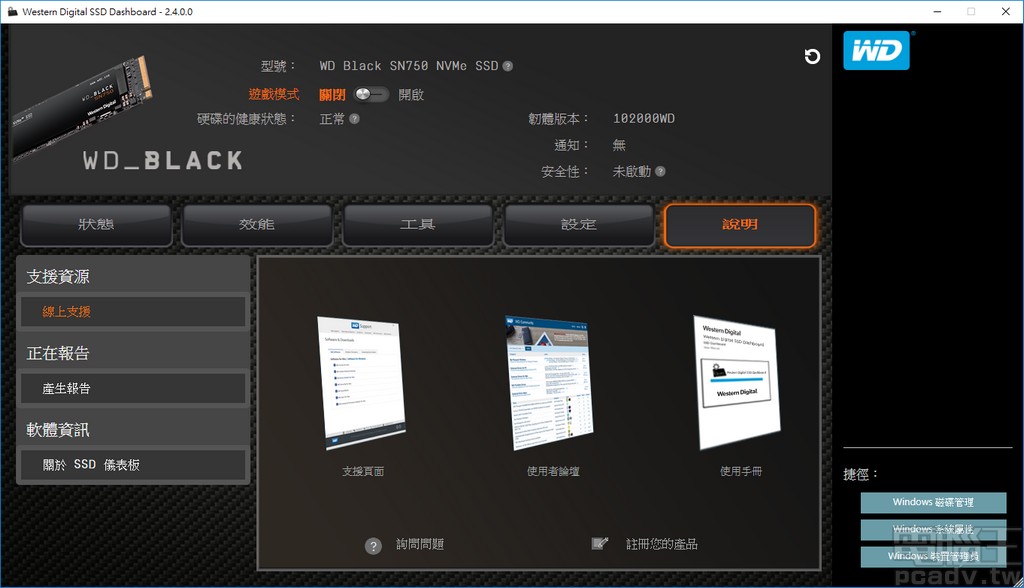The width and height of the screenshot is (1024, 588).
Task: Open the 支援頁面 thumbnail
Action: pos(362,383)
